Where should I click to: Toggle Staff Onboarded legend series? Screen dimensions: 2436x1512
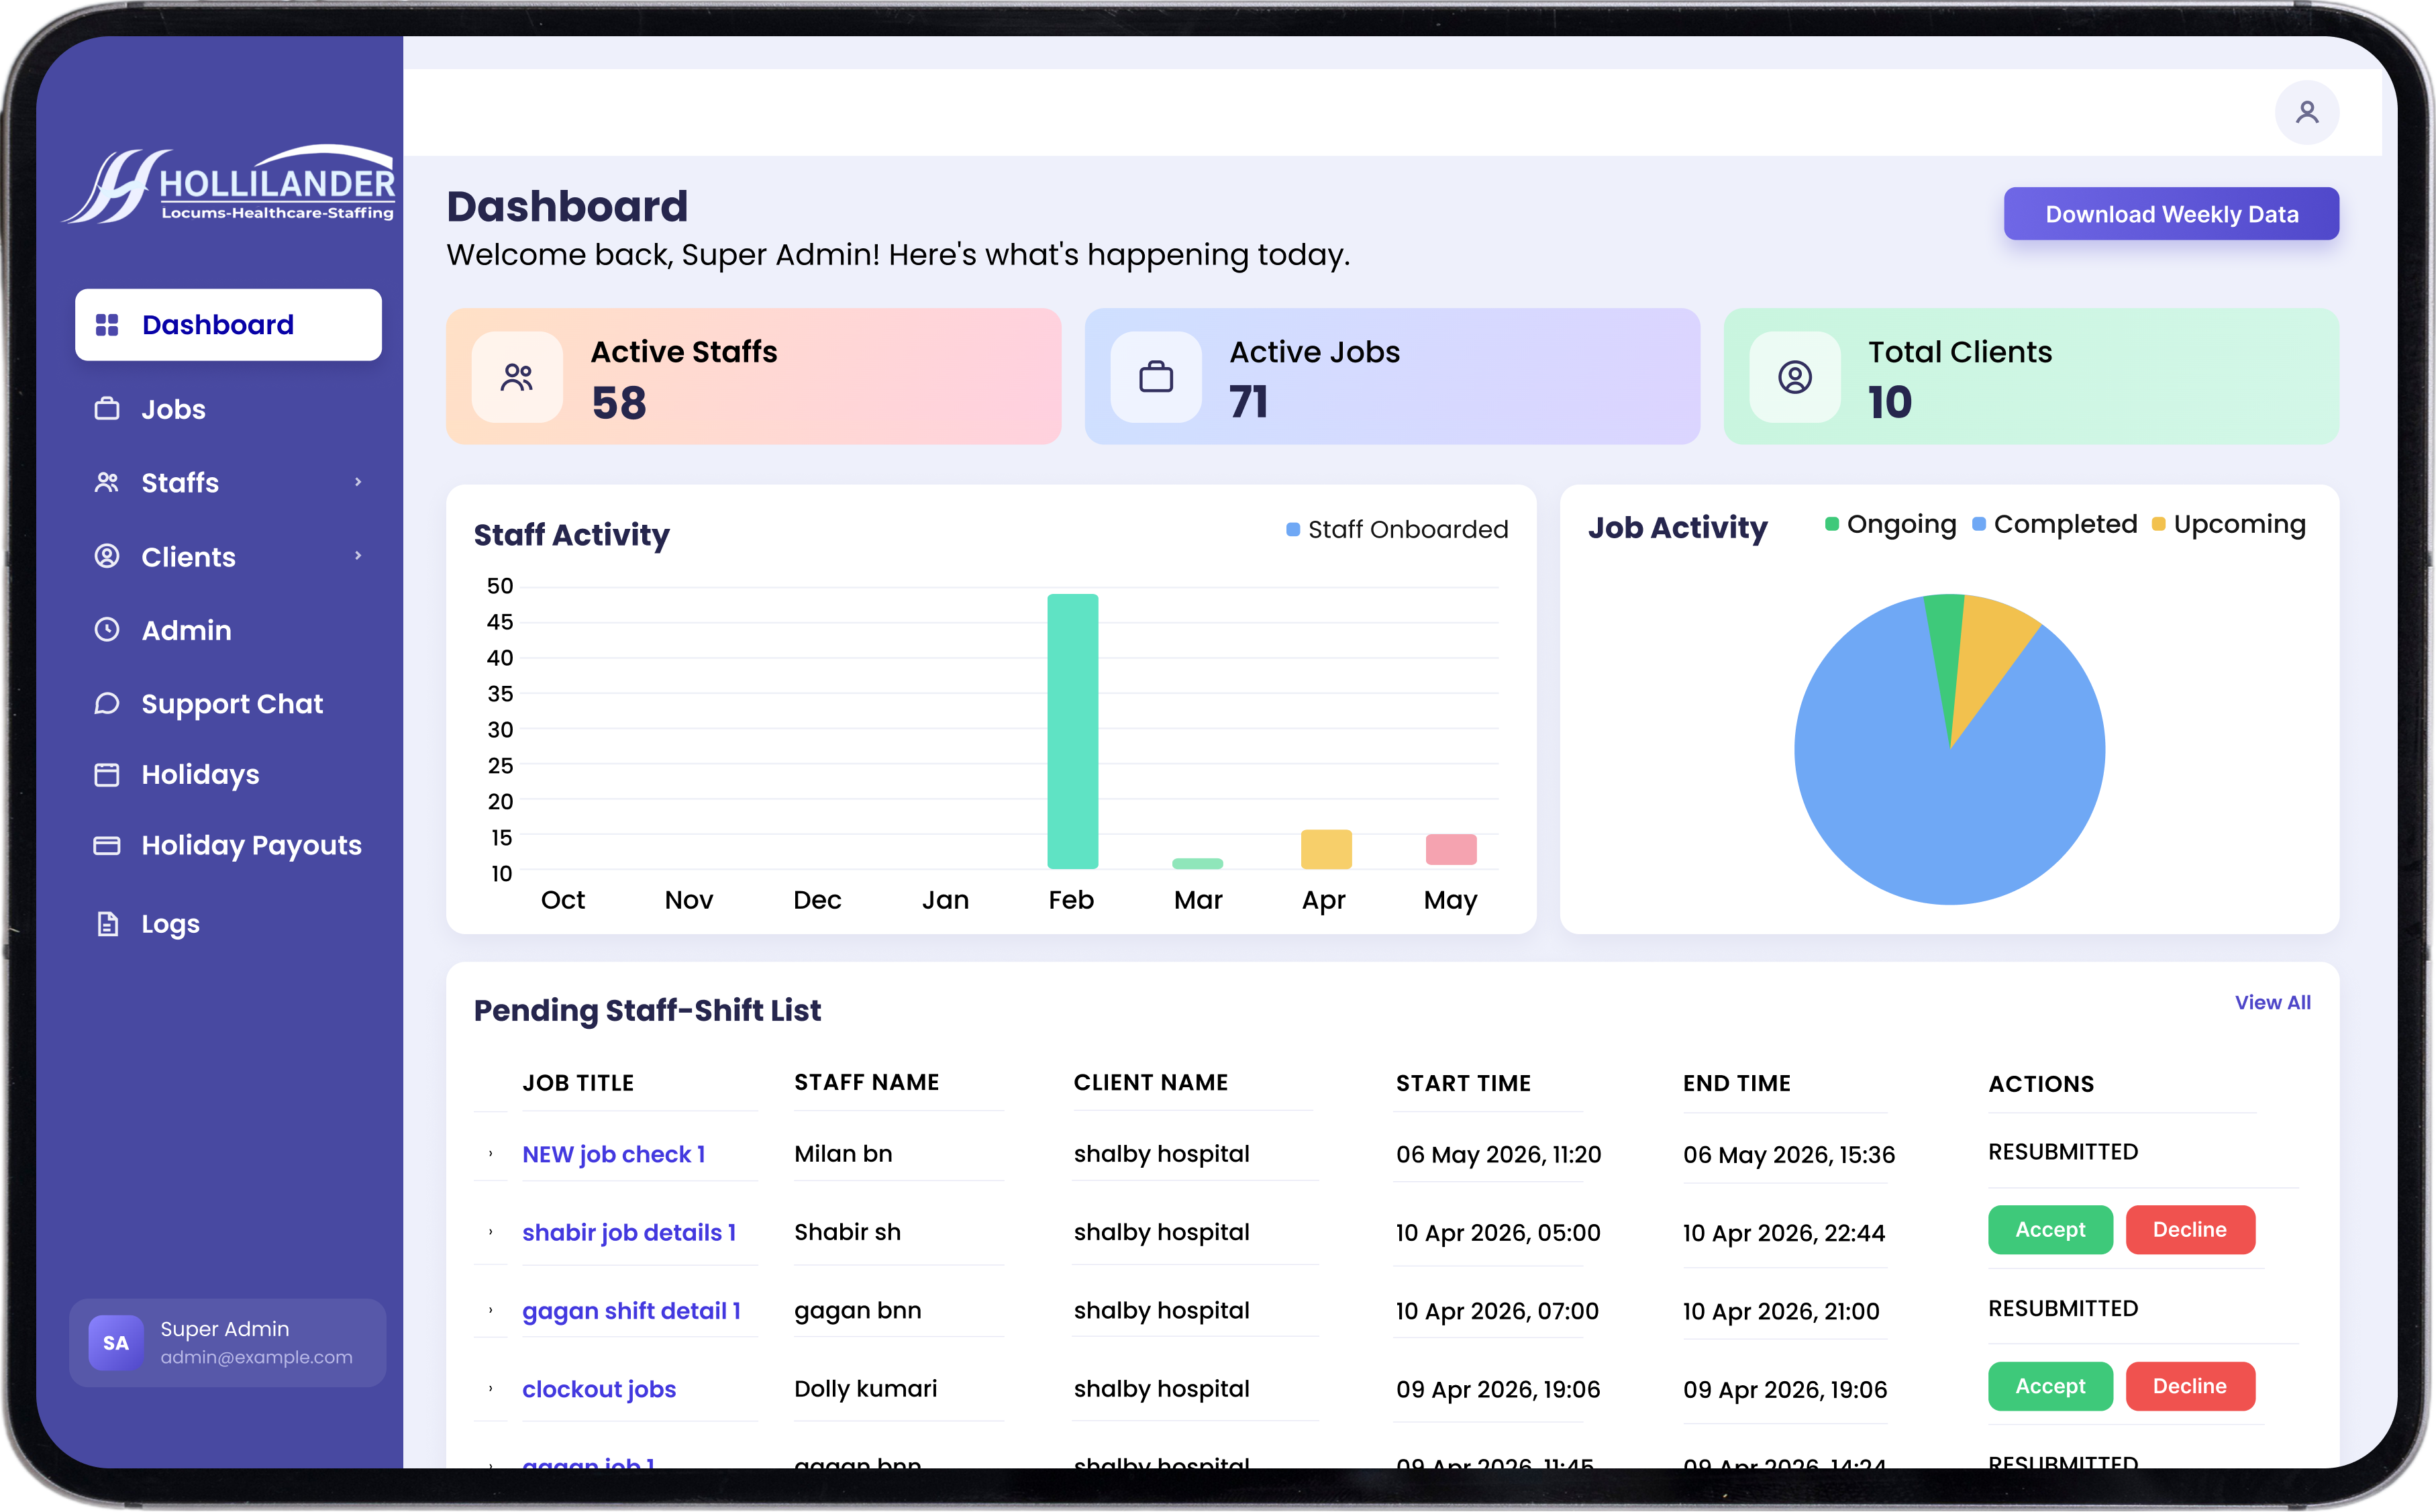click(x=1397, y=529)
